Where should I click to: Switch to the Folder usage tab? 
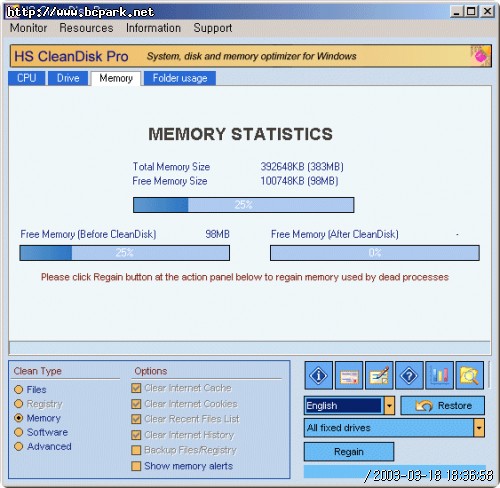coord(180,78)
